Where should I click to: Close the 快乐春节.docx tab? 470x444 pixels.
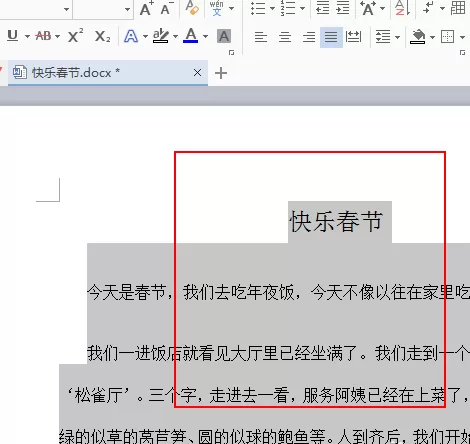coord(197,72)
